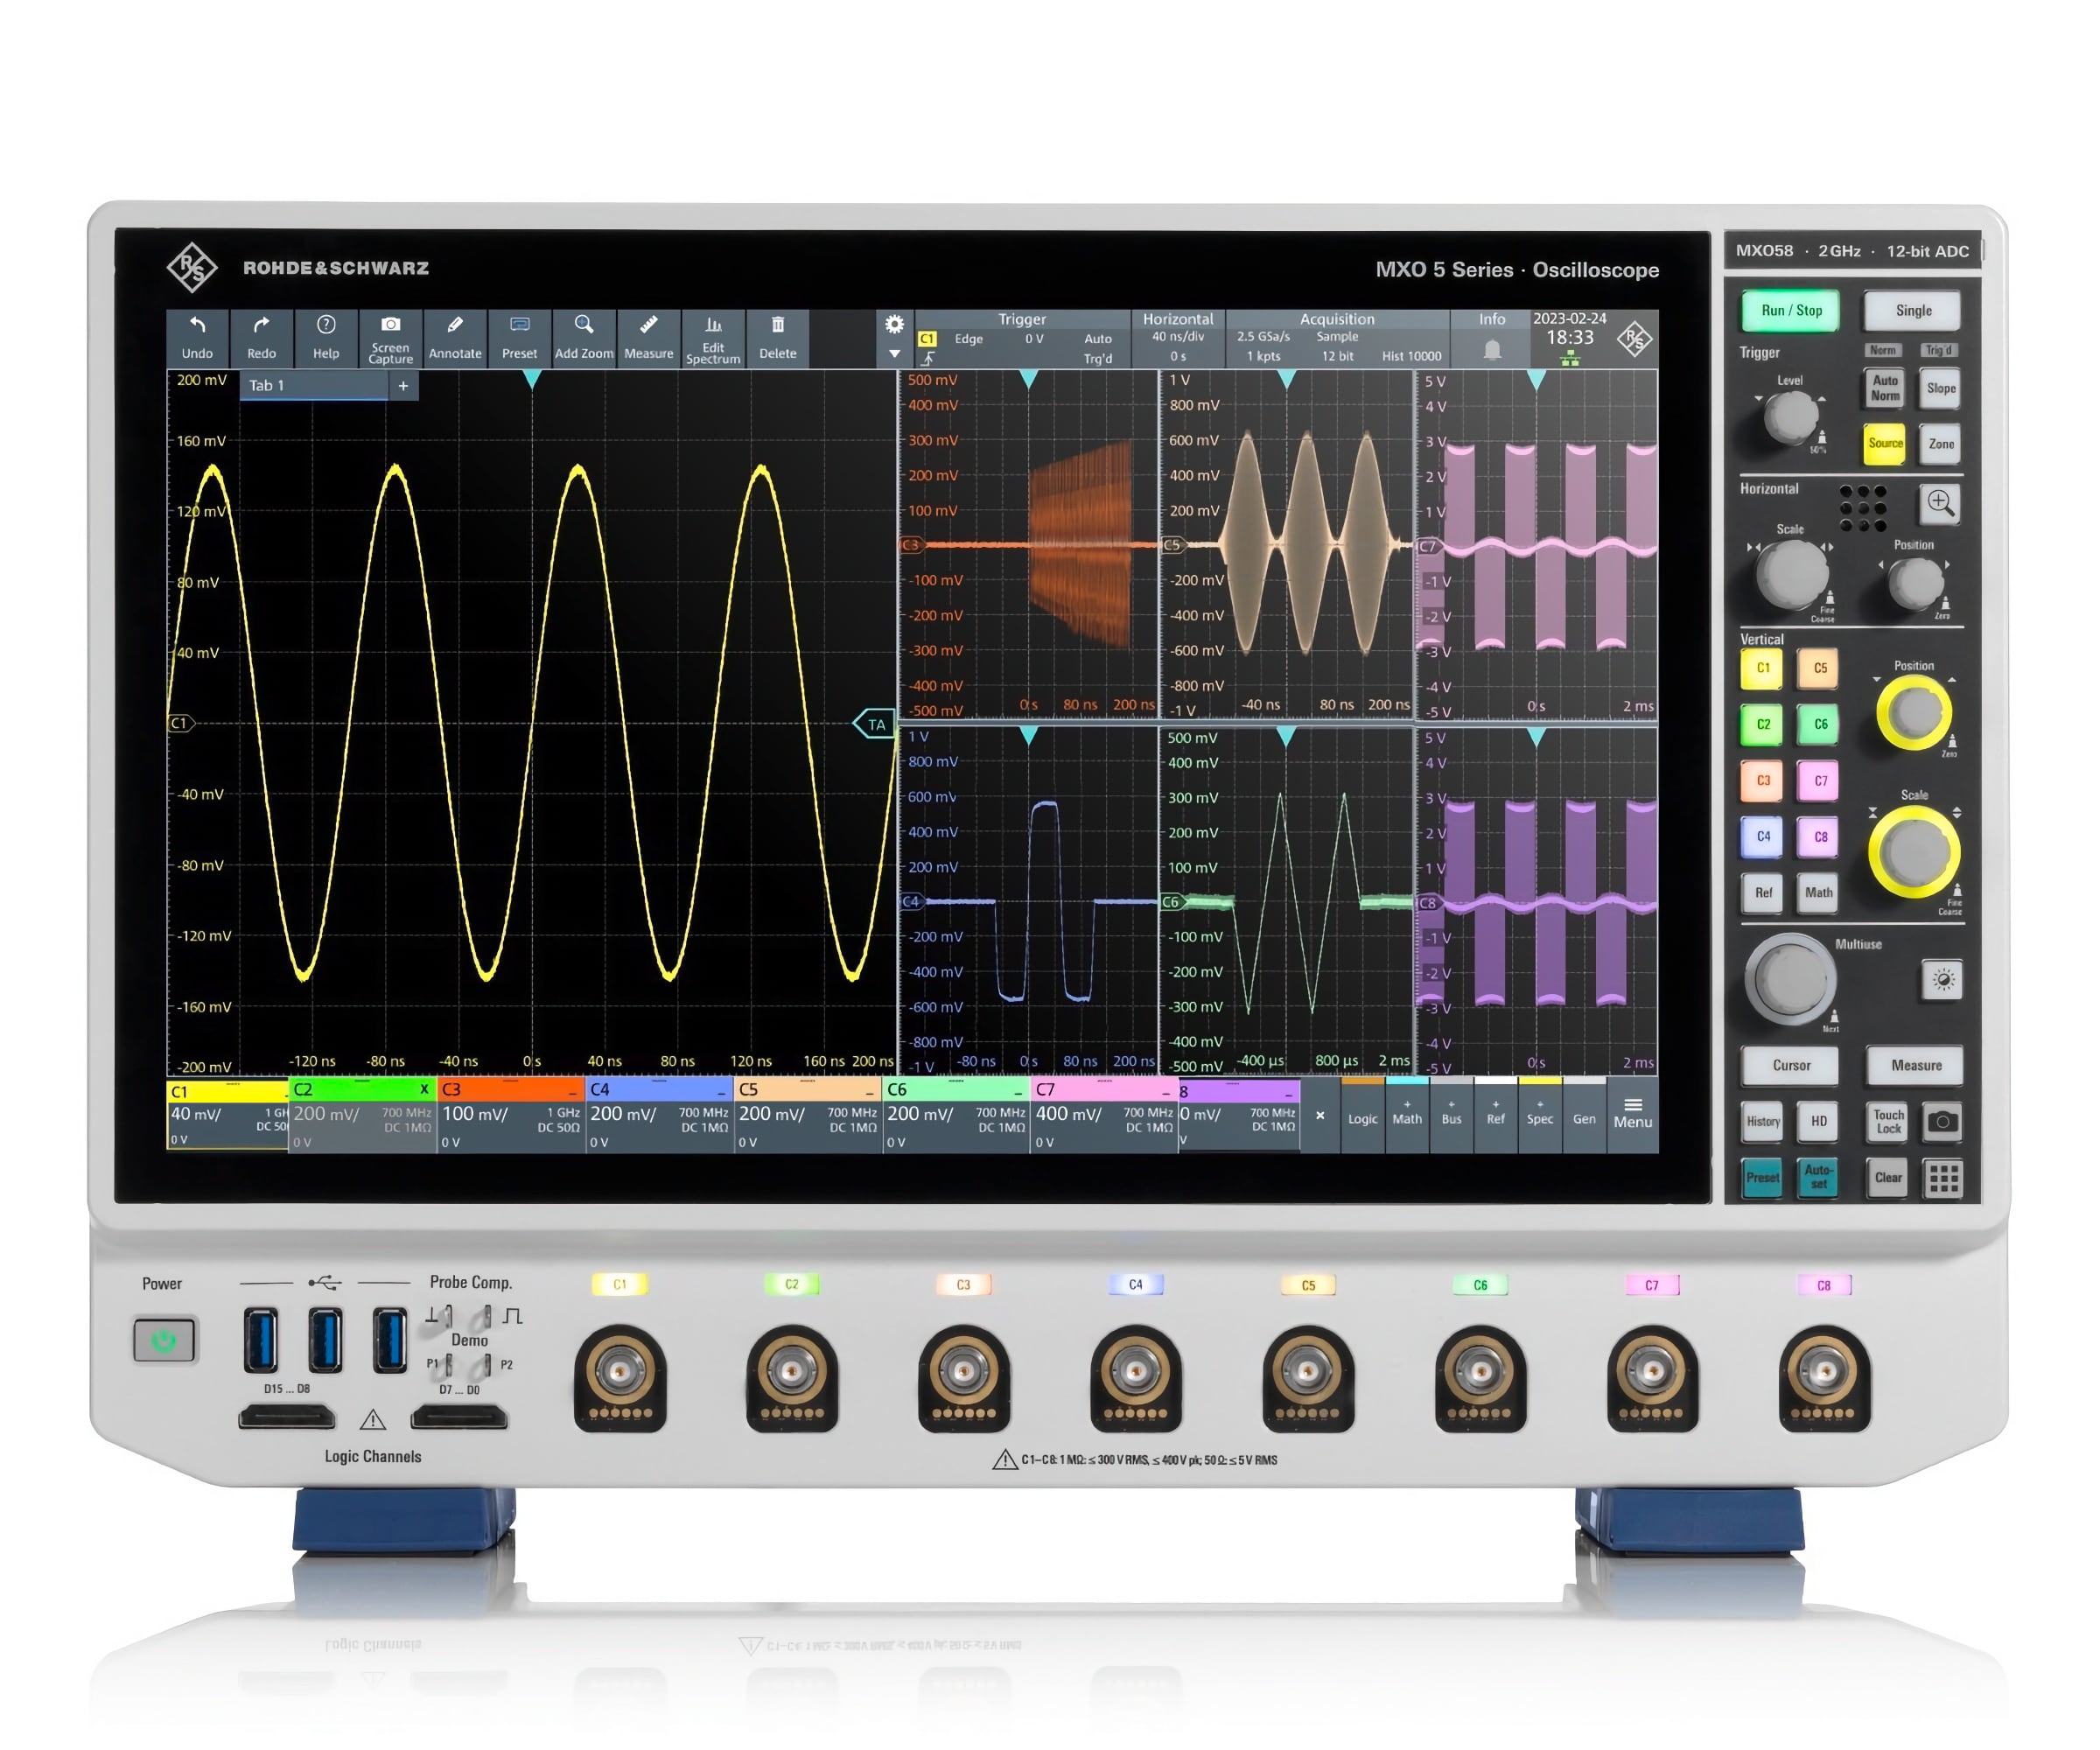This screenshot has height=1750, width=2100.
Task: Minimize the C6 channel tab
Action: [x=1018, y=1093]
